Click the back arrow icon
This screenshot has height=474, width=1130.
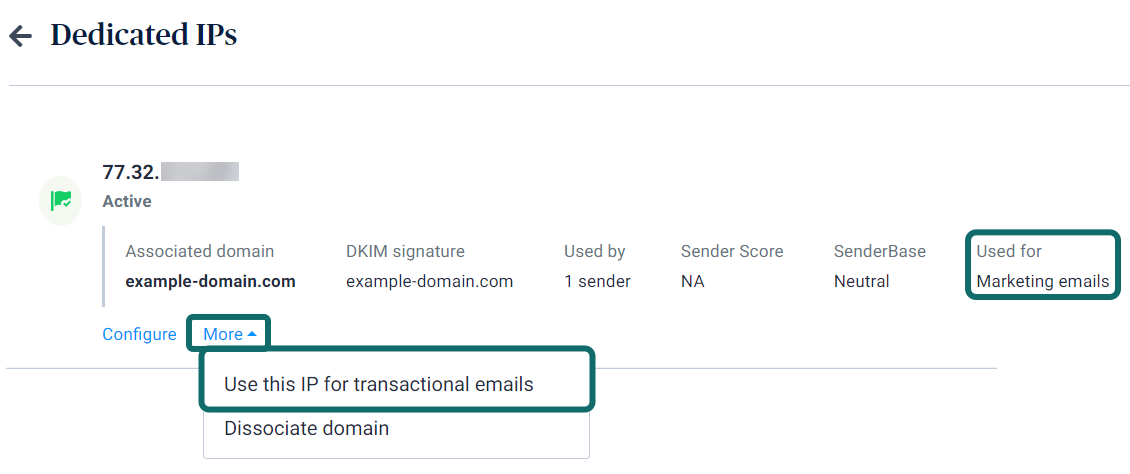tap(20, 36)
